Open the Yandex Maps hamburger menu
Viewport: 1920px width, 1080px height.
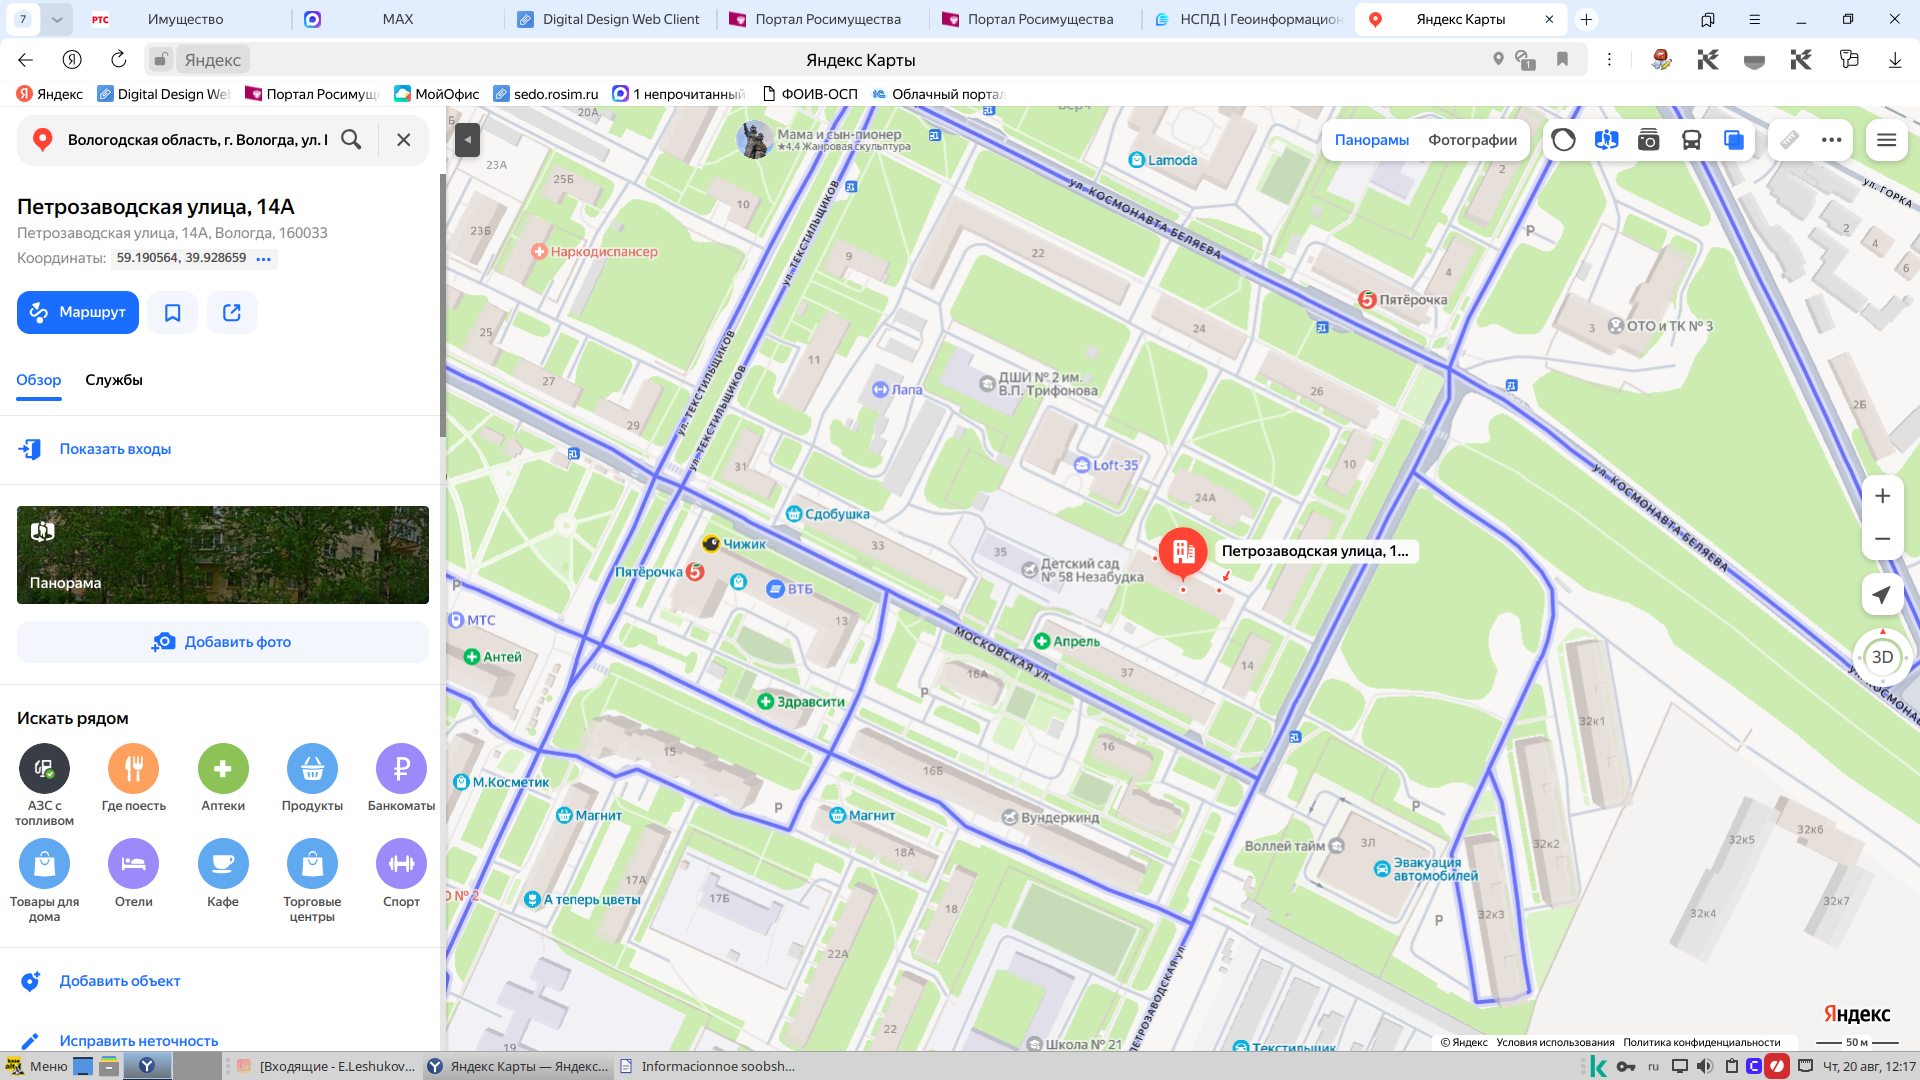tap(1887, 140)
